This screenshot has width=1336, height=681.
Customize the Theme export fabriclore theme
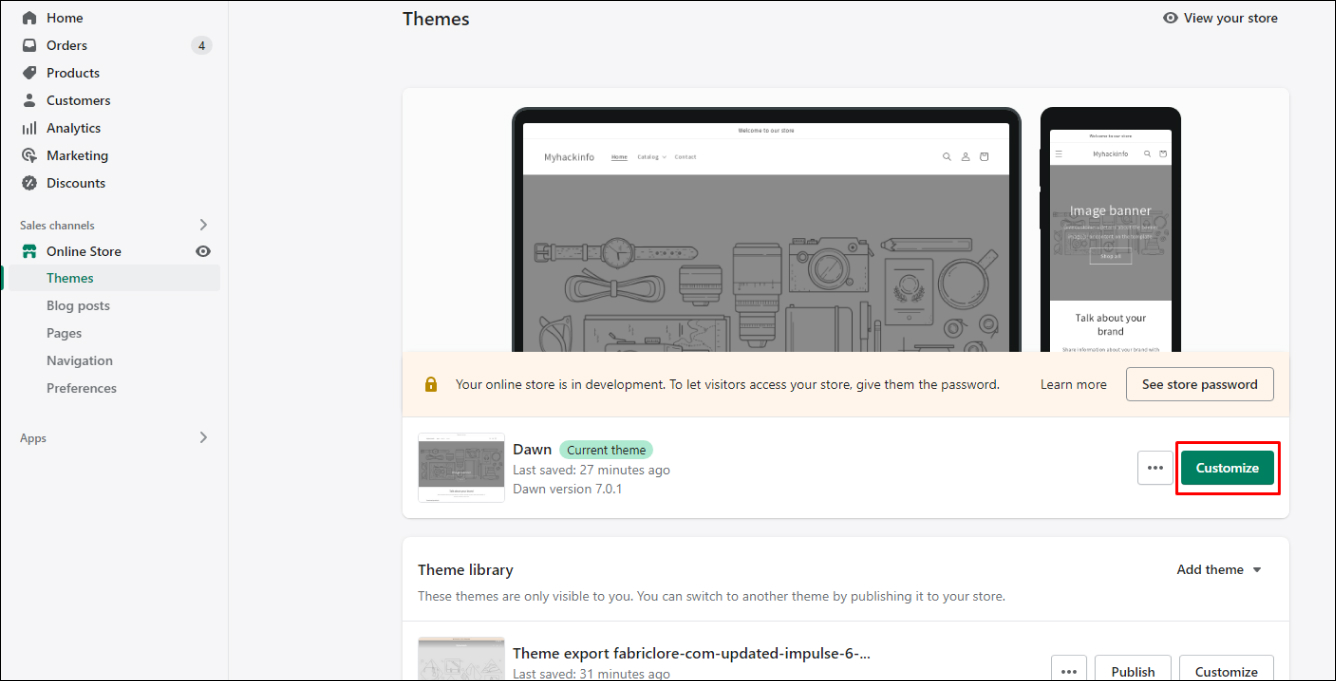[1227, 671]
